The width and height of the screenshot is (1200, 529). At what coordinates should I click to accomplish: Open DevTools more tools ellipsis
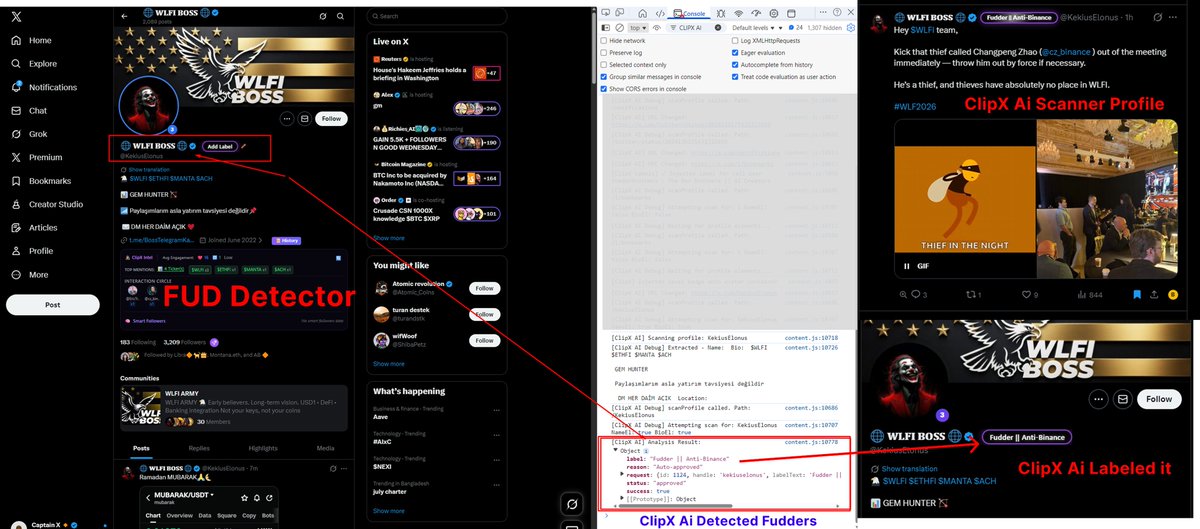click(823, 12)
